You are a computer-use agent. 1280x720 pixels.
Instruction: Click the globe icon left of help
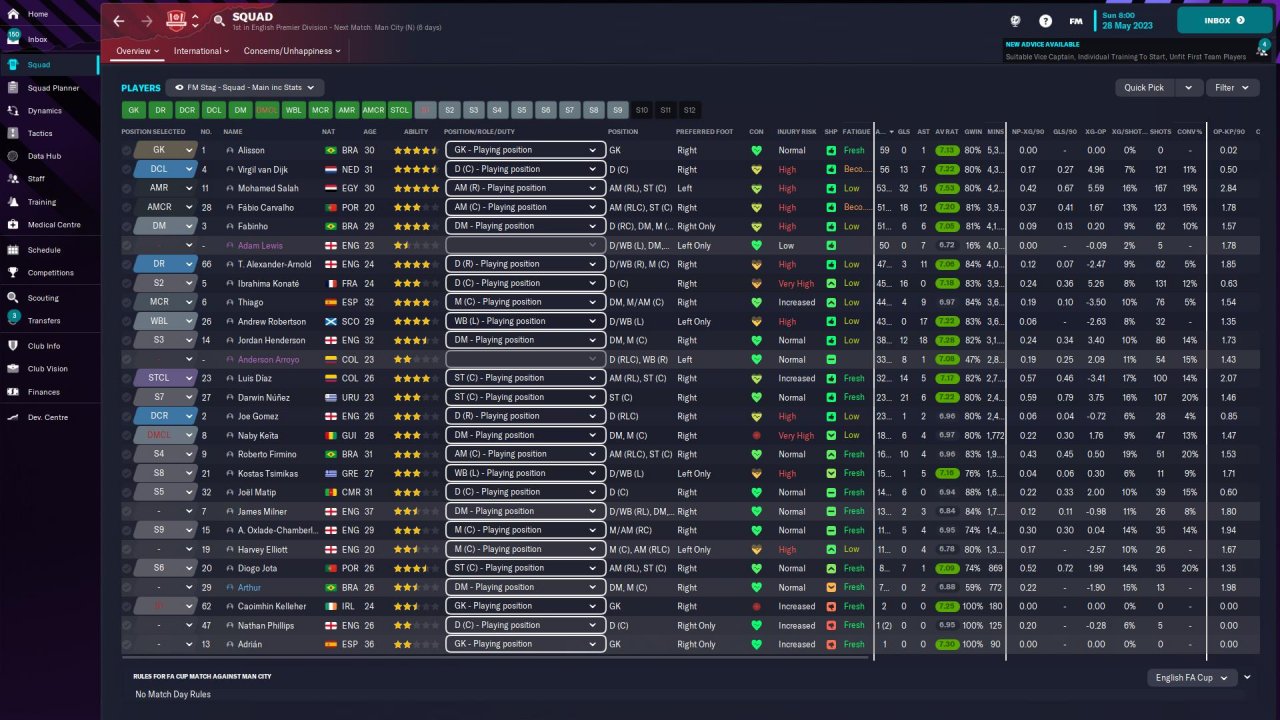point(1015,20)
